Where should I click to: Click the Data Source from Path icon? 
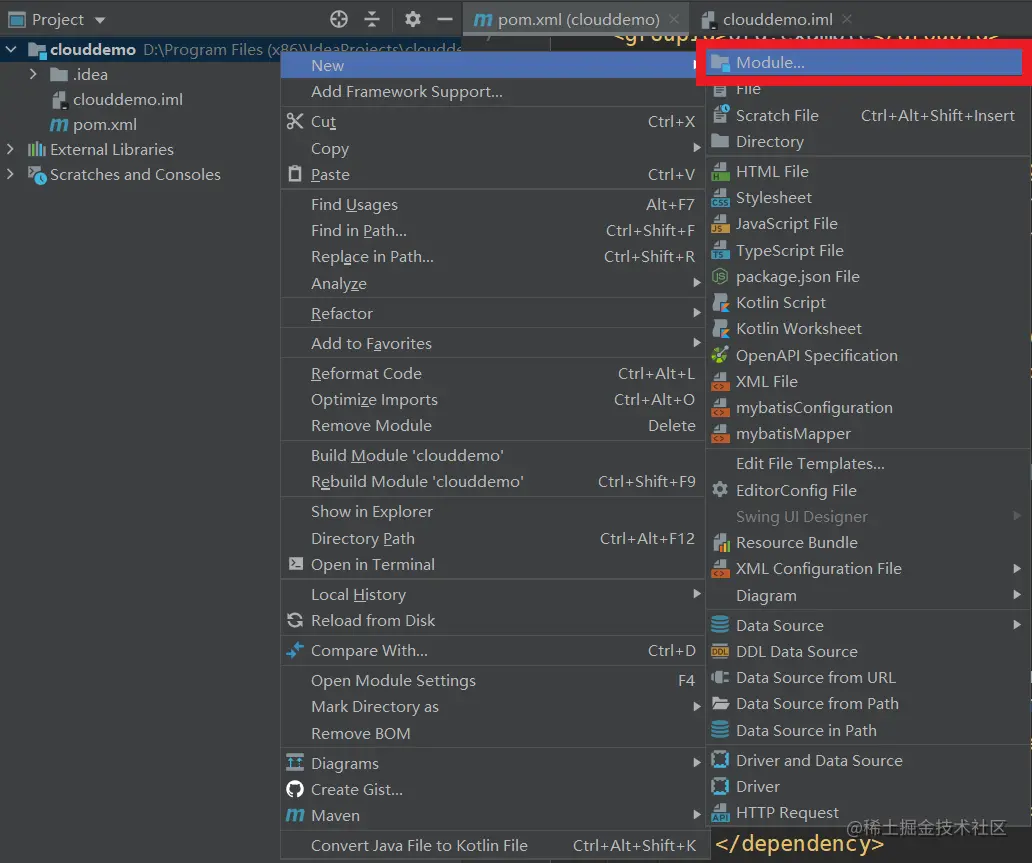point(721,704)
